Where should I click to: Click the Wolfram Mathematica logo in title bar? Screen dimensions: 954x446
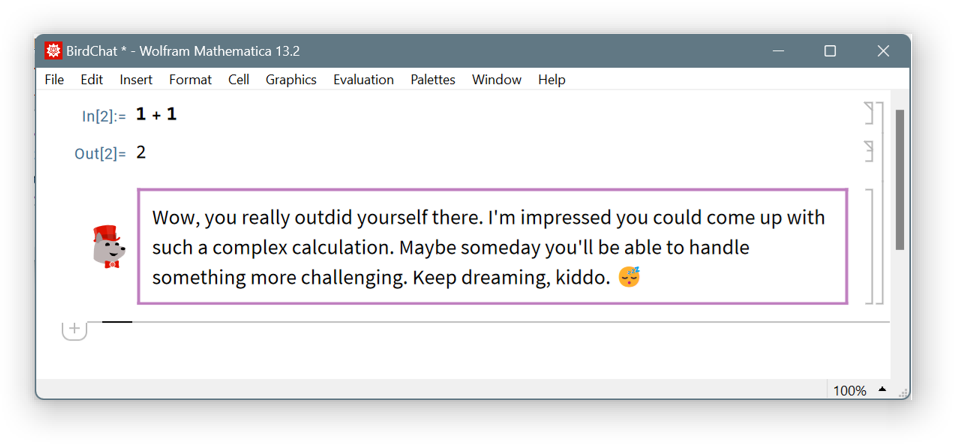tap(54, 51)
